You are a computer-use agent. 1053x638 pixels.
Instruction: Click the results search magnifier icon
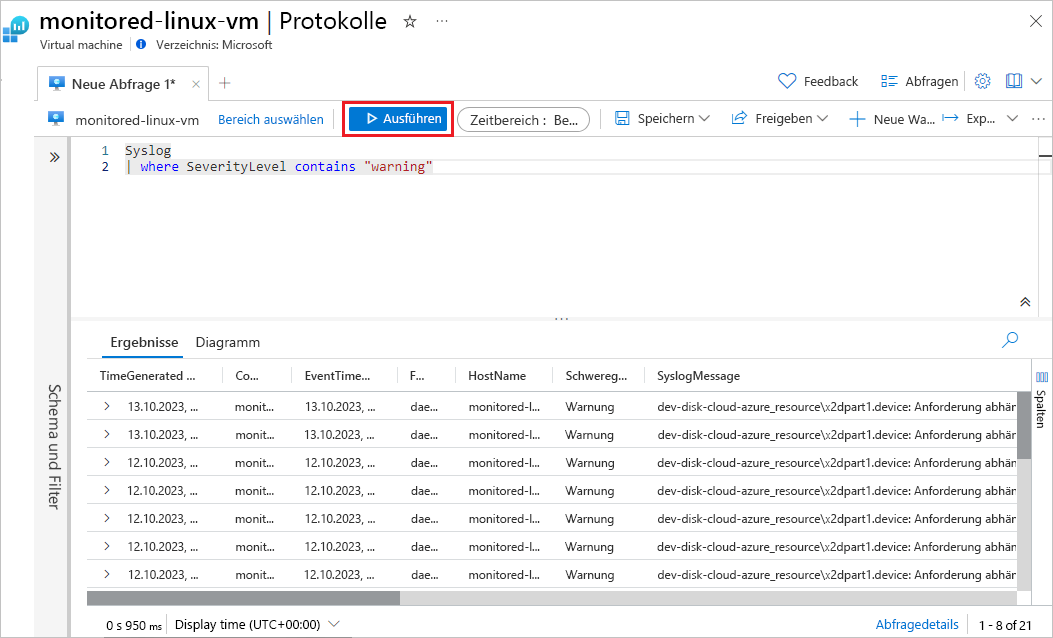point(1009,340)
